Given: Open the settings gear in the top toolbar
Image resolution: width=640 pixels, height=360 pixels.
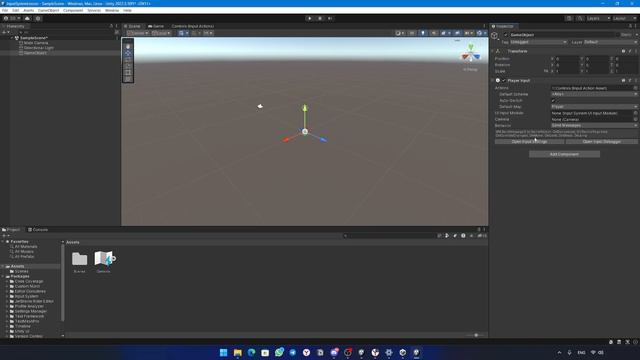Looking at the screenshot, I should click(38, 18).
